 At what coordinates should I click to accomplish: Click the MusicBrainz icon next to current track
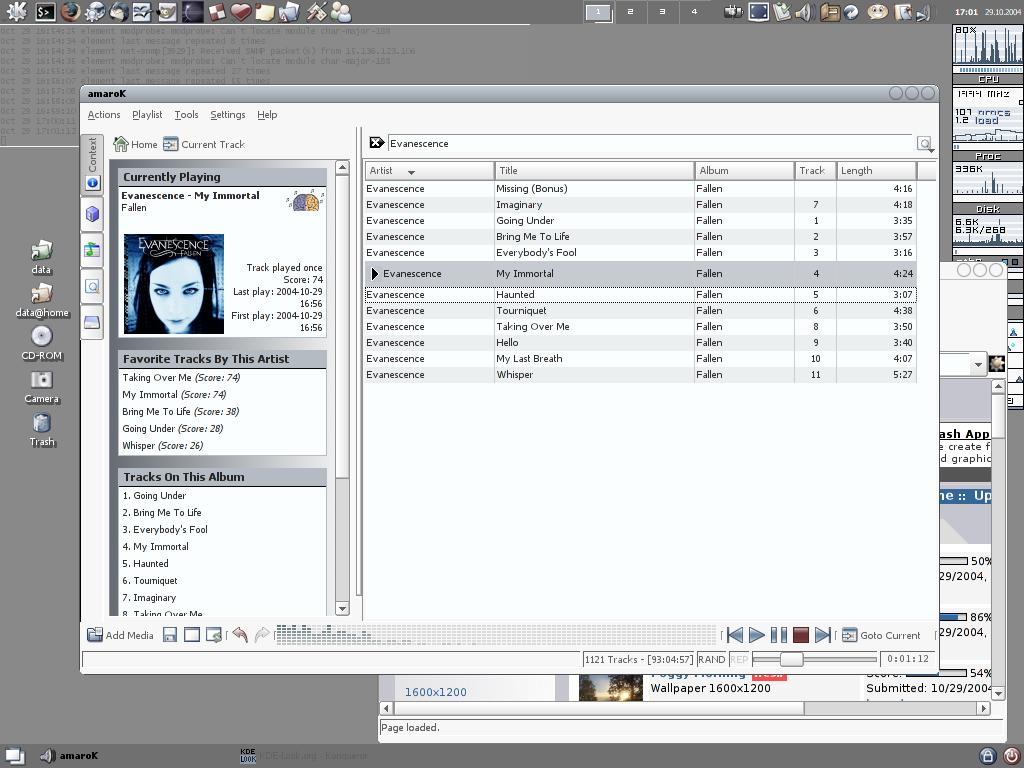point(305,200)
